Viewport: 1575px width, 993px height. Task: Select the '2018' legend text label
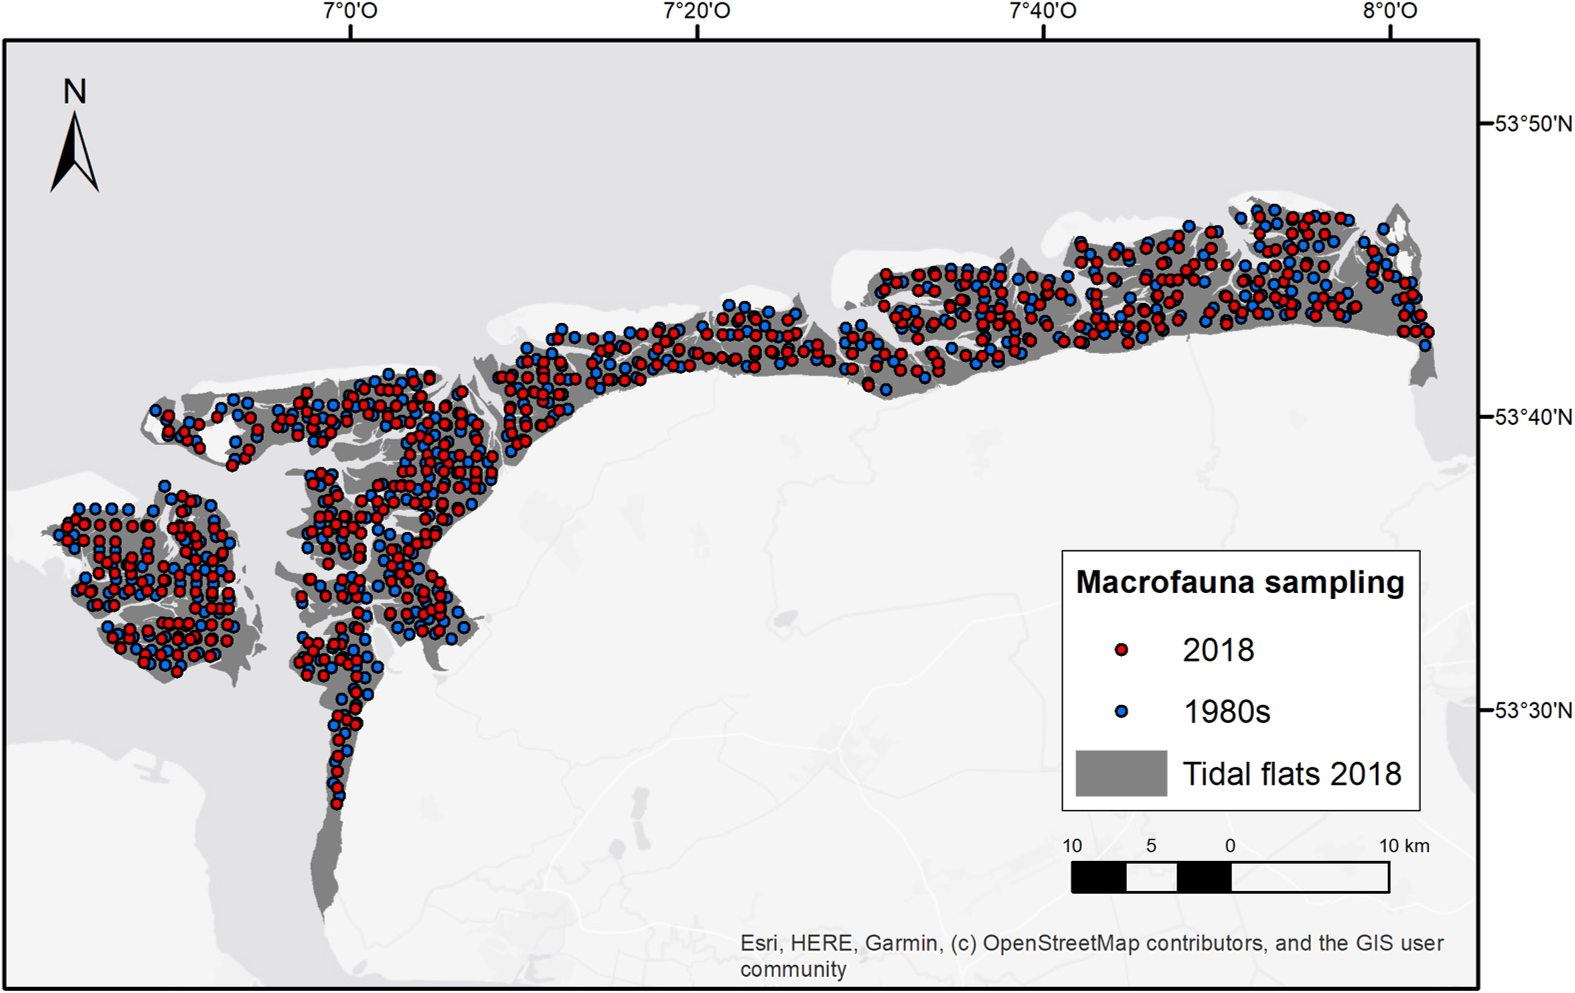coord(1217,651)
